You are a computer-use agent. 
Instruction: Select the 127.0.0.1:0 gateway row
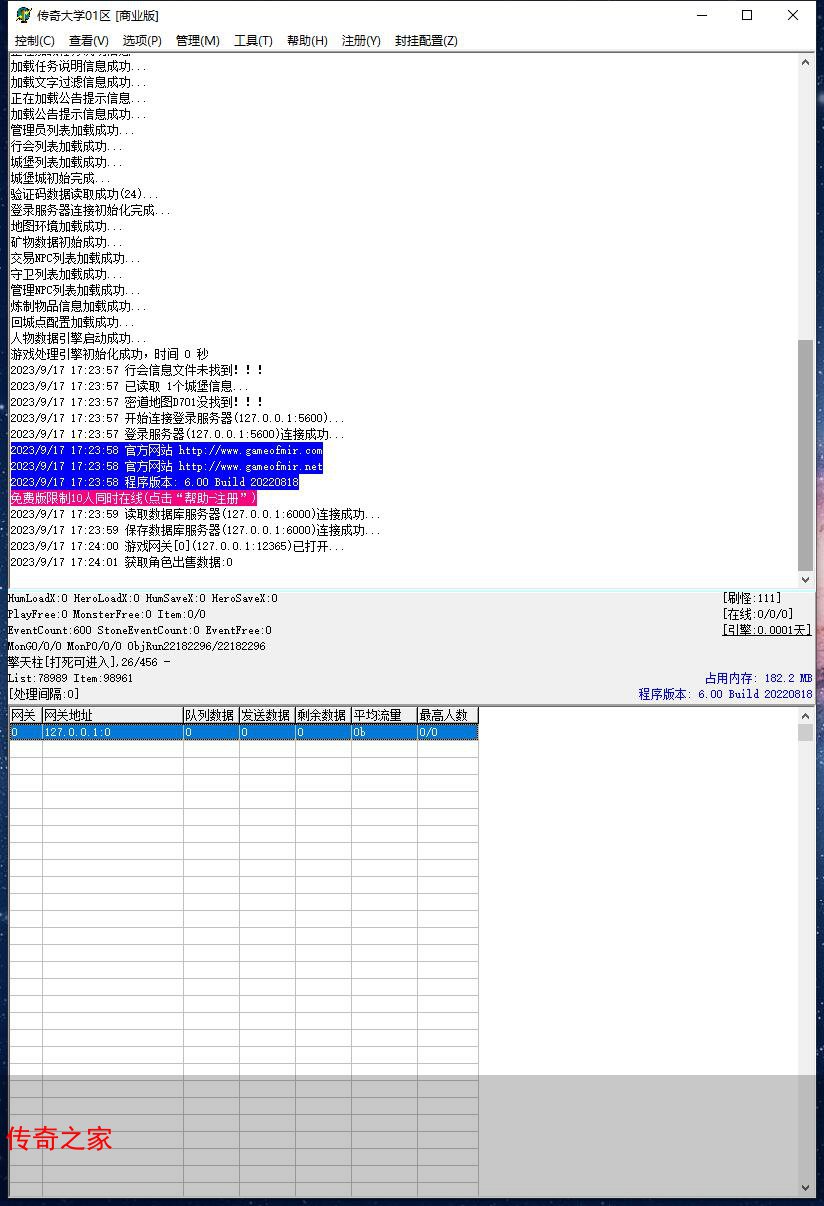pyautogui.click(x=111, y=732)
